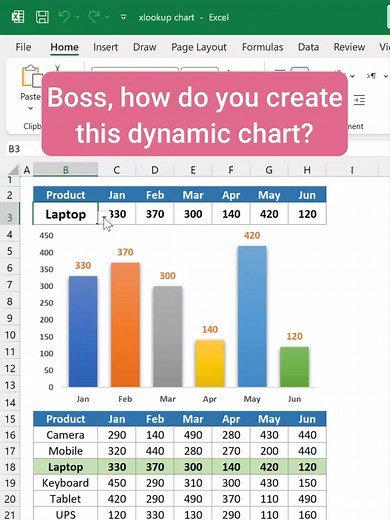390x520 pixels.
Task: Click the cell showing 120 in row 3
Action: coord(307,214)
